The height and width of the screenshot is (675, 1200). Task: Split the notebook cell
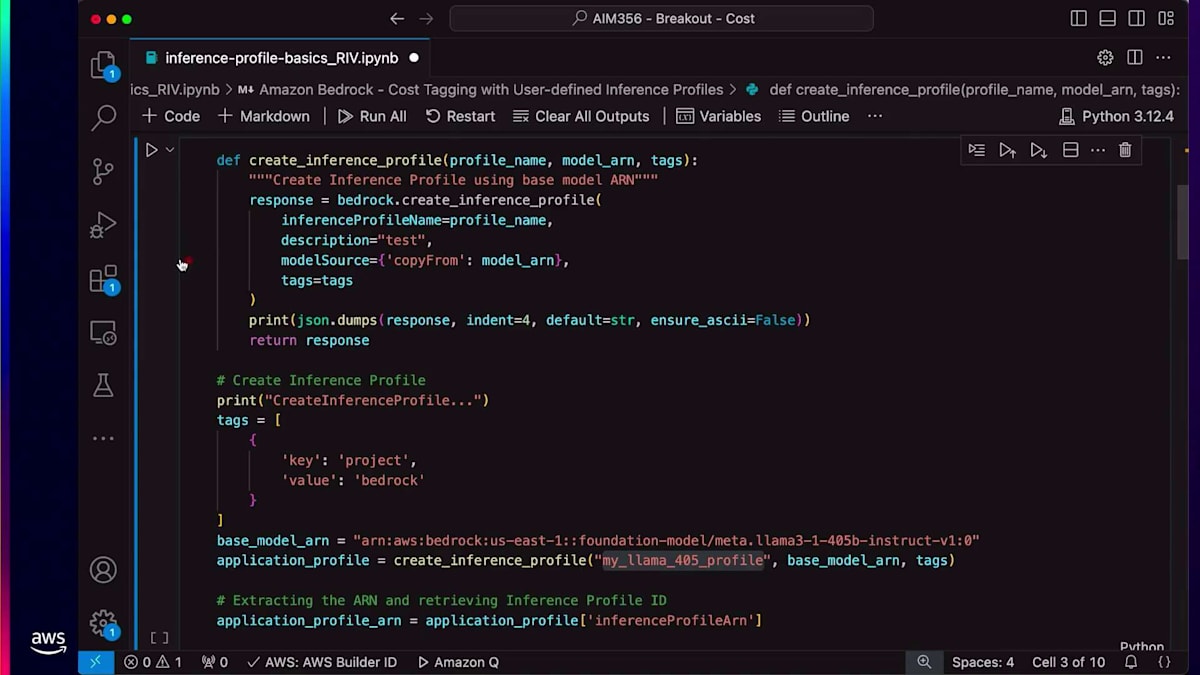click(x=1070, y=150)
